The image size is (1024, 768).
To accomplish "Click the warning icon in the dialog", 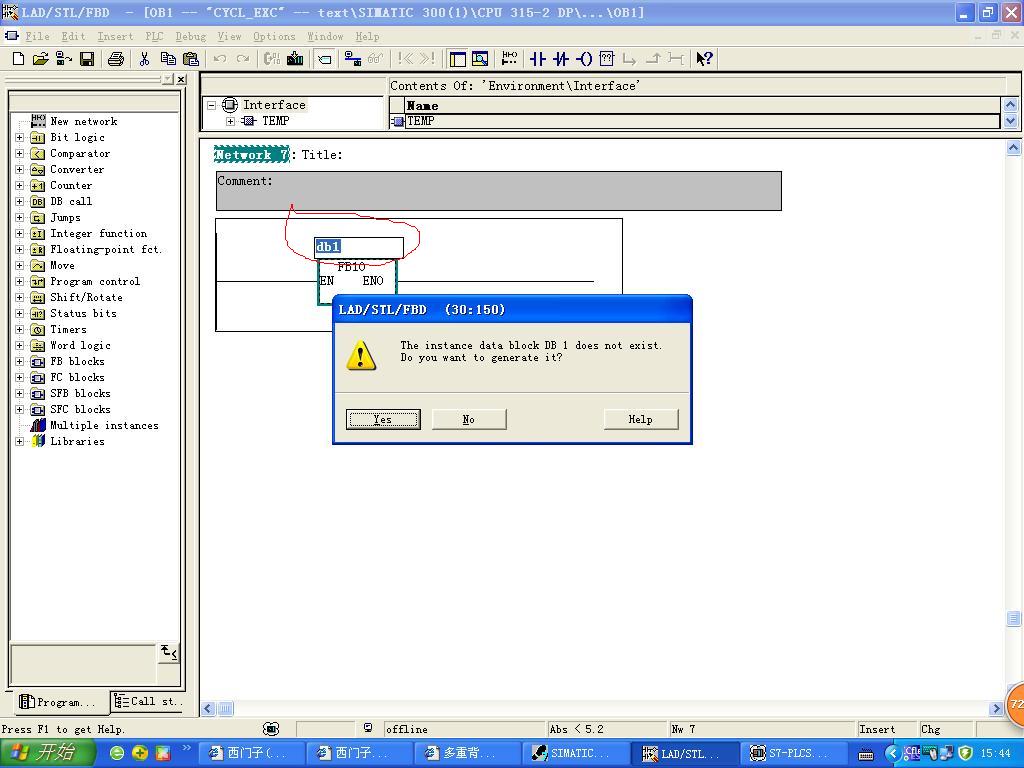I will click(360, 356).
